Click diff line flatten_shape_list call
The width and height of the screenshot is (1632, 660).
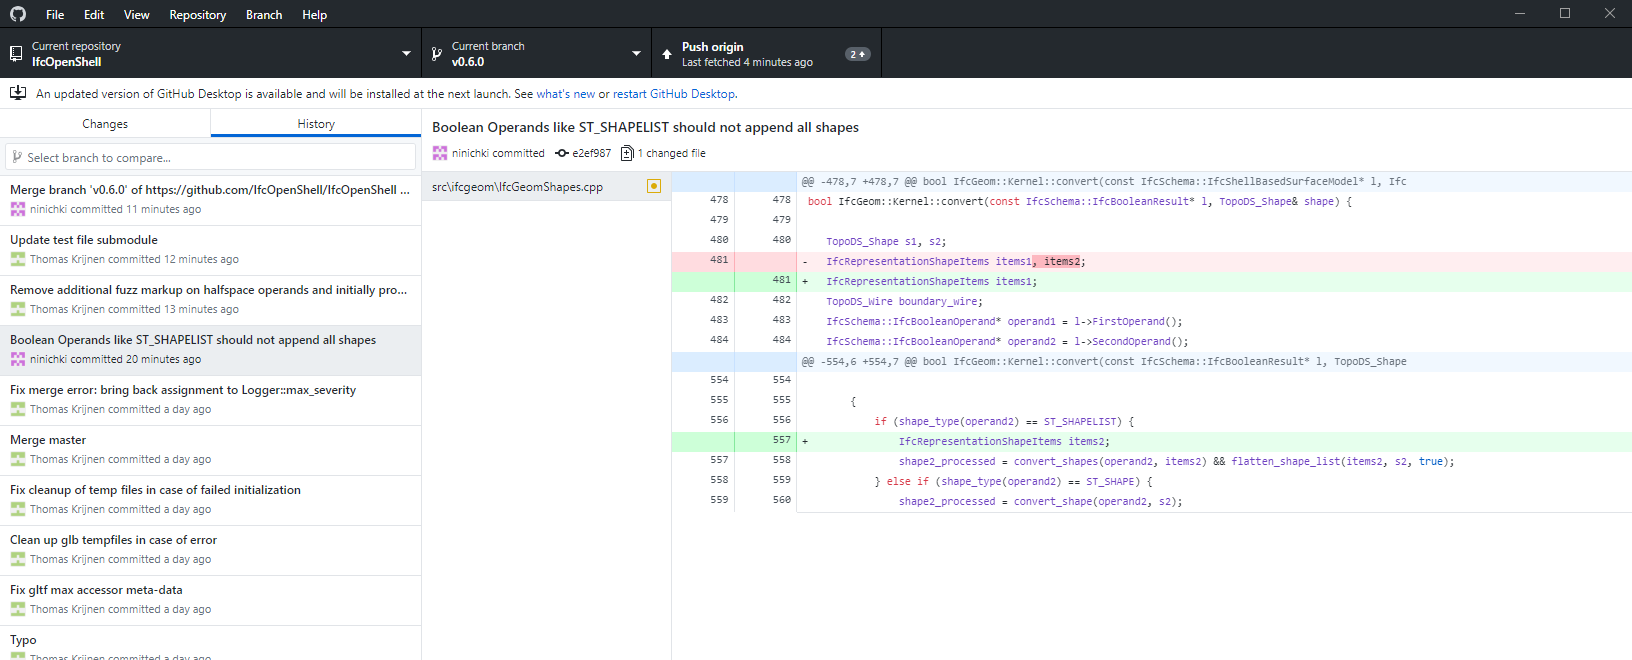click(x=1152, y=461)
